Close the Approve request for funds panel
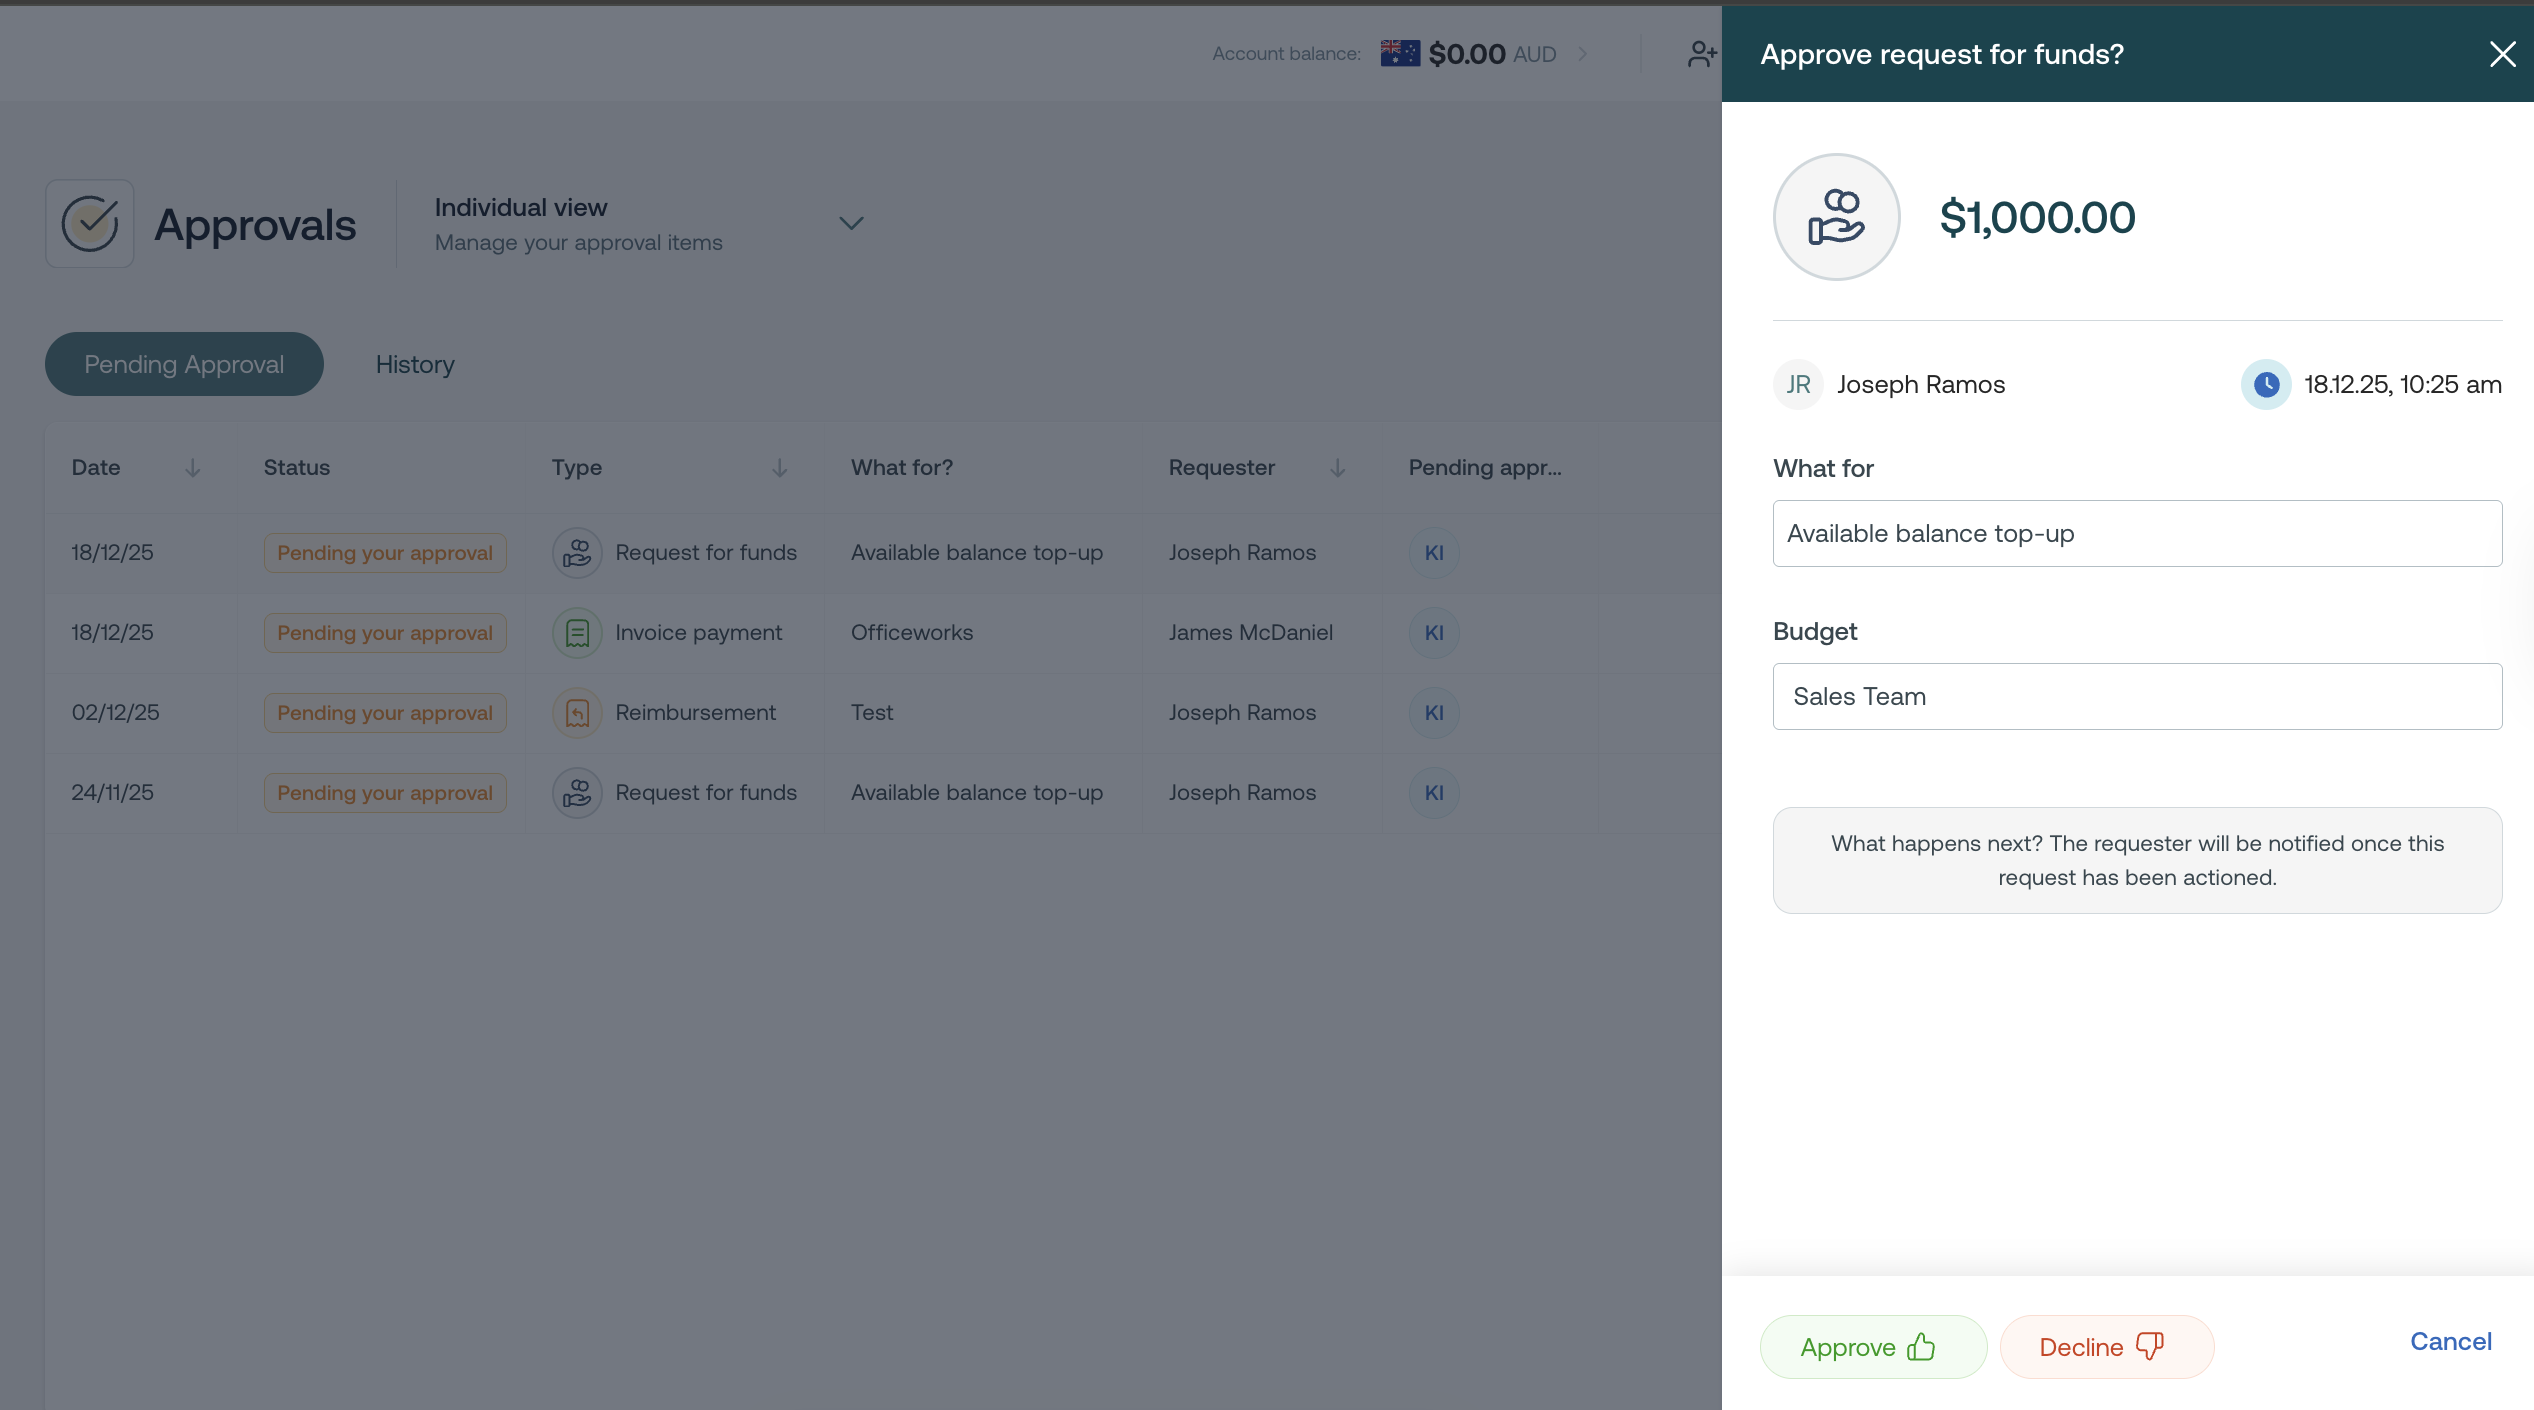The height and width of the screenshot is (1410, 2534). point(2502,54)
